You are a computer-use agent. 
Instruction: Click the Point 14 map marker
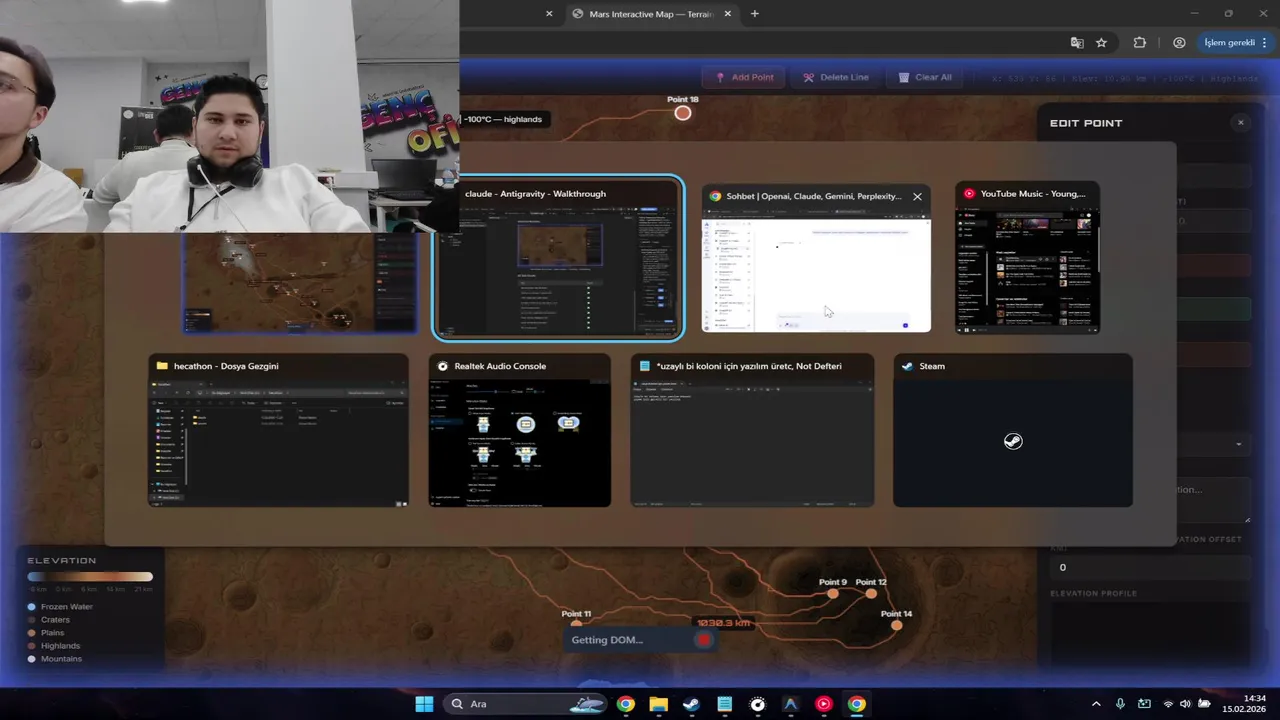pos(896,625)
